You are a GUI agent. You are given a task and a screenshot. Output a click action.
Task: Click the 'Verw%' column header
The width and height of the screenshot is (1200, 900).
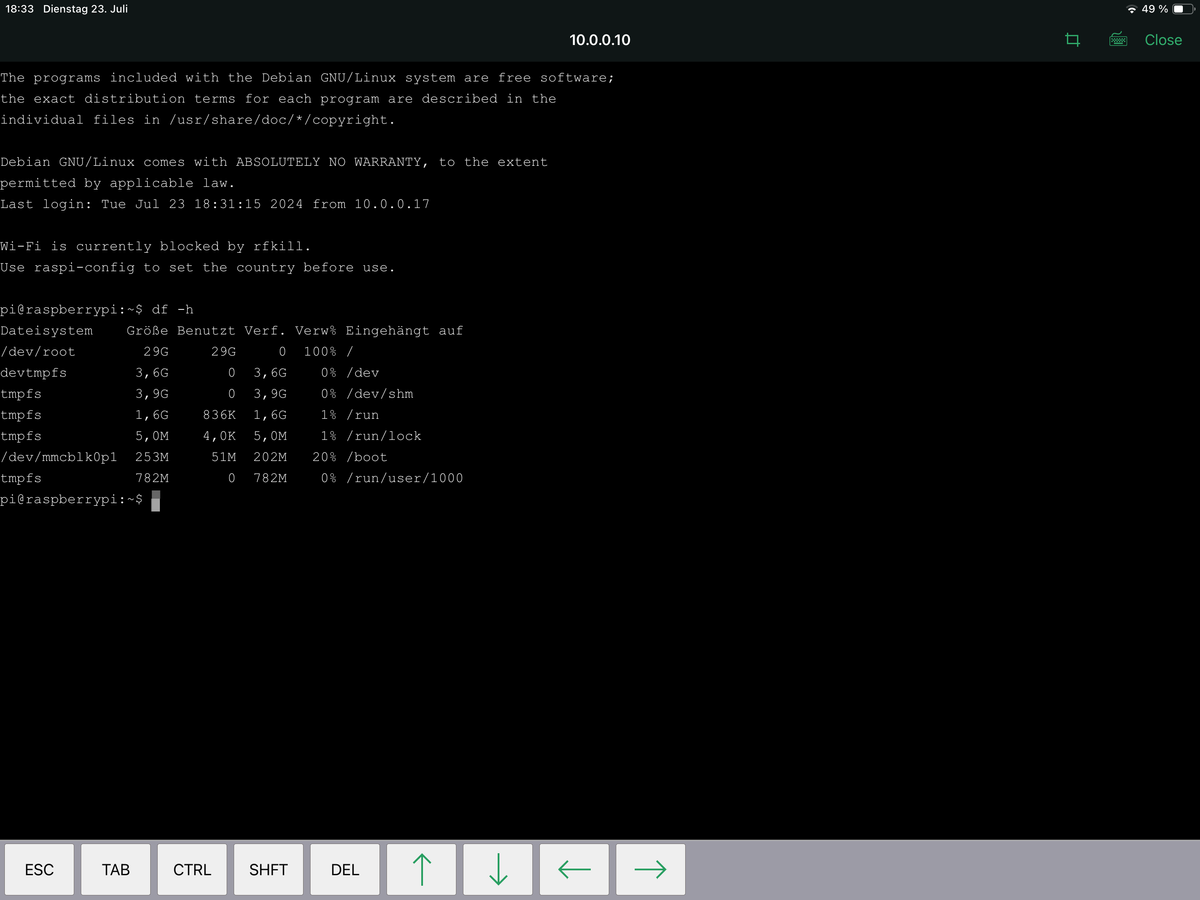(x=316, y=331)
